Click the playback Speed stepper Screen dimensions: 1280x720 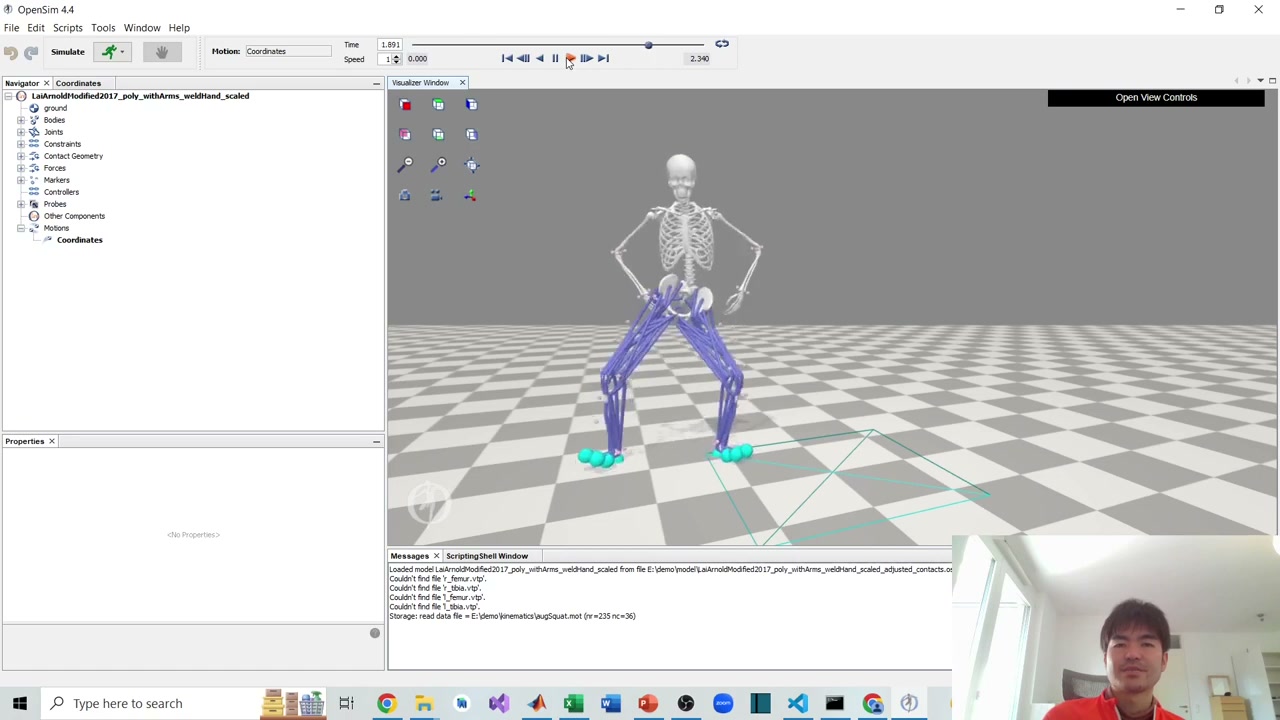(396, 59)
